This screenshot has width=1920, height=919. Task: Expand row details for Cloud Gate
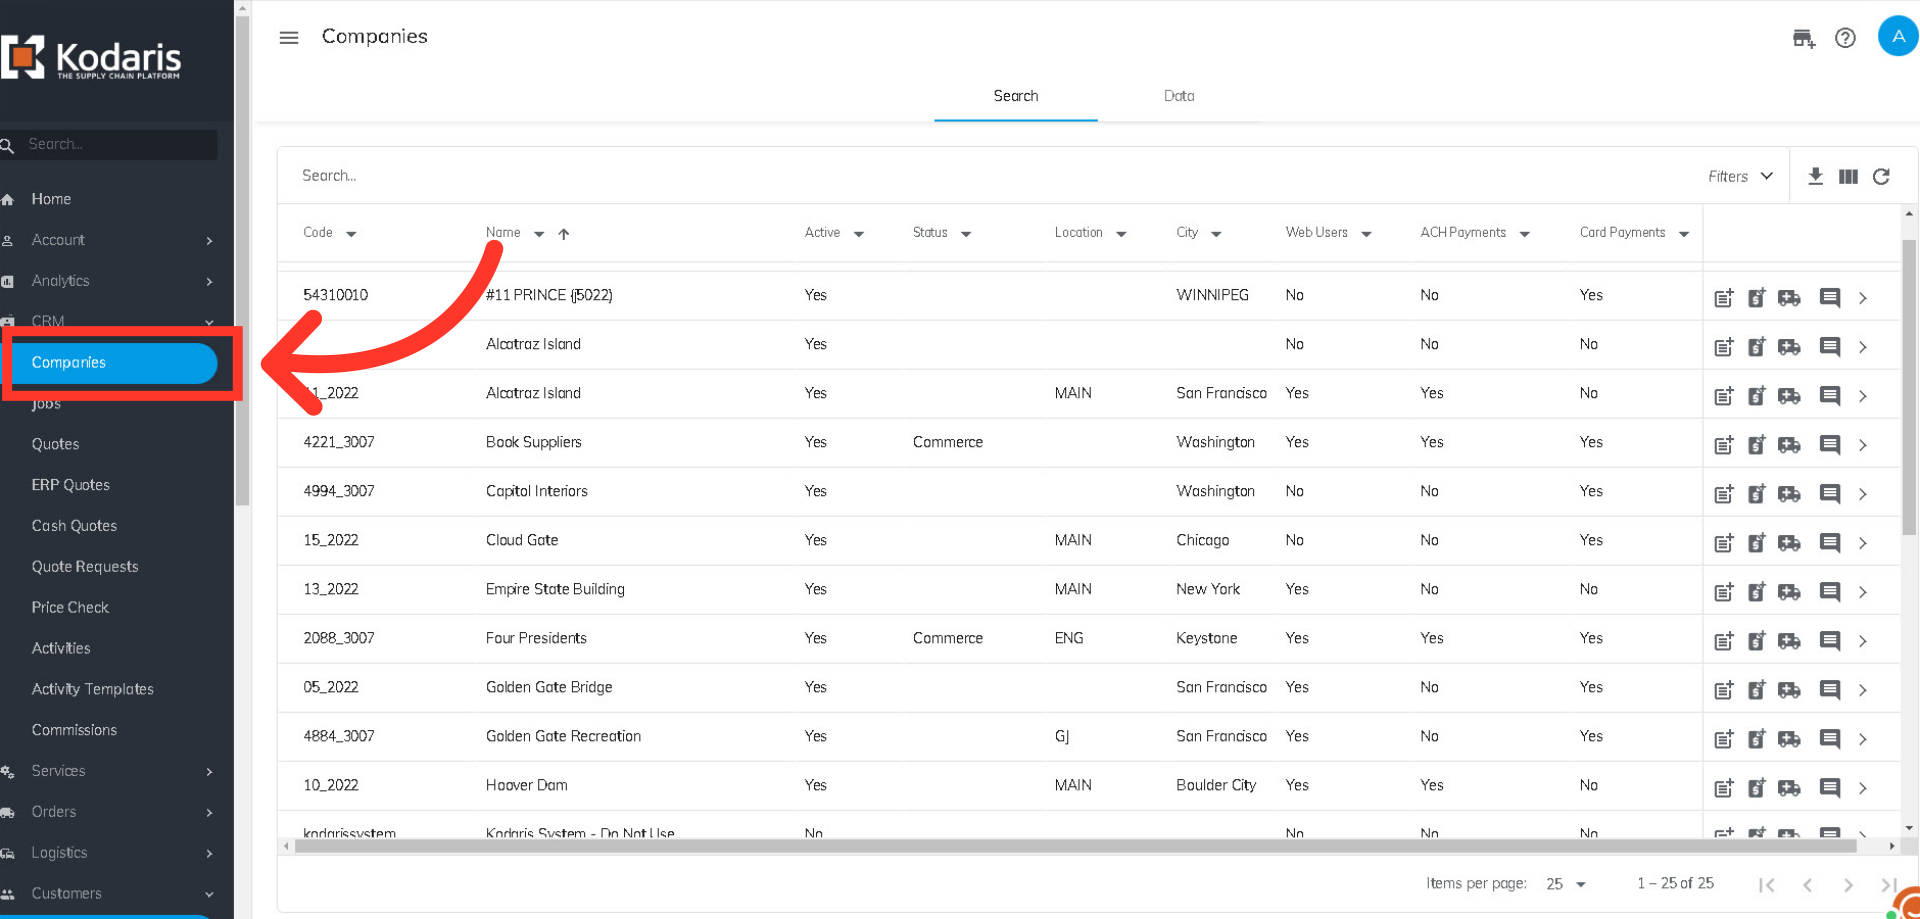[x=1863, y=543]
